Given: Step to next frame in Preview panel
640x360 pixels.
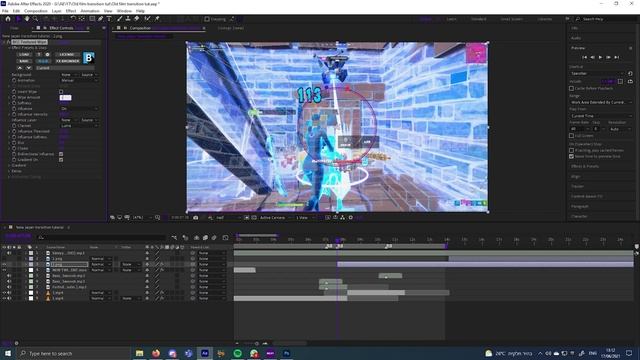Looking at the screenshot, I should click(608, 58).
